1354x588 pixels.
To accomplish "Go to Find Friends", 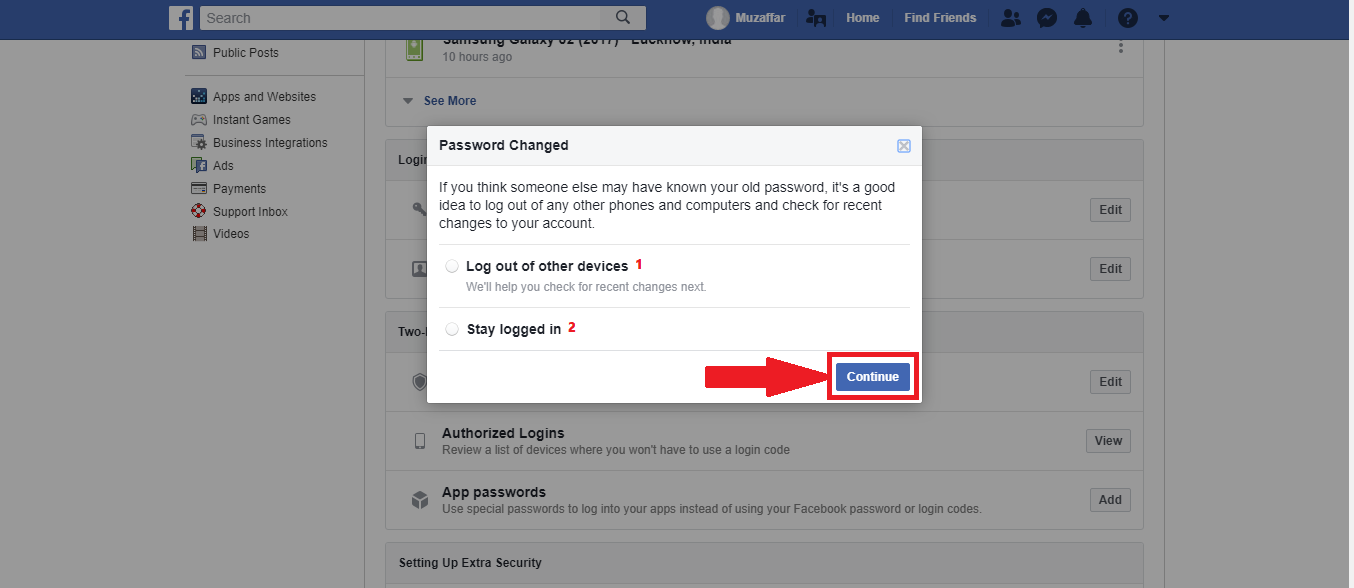I will pyautogui.click(x=940, y=17).
